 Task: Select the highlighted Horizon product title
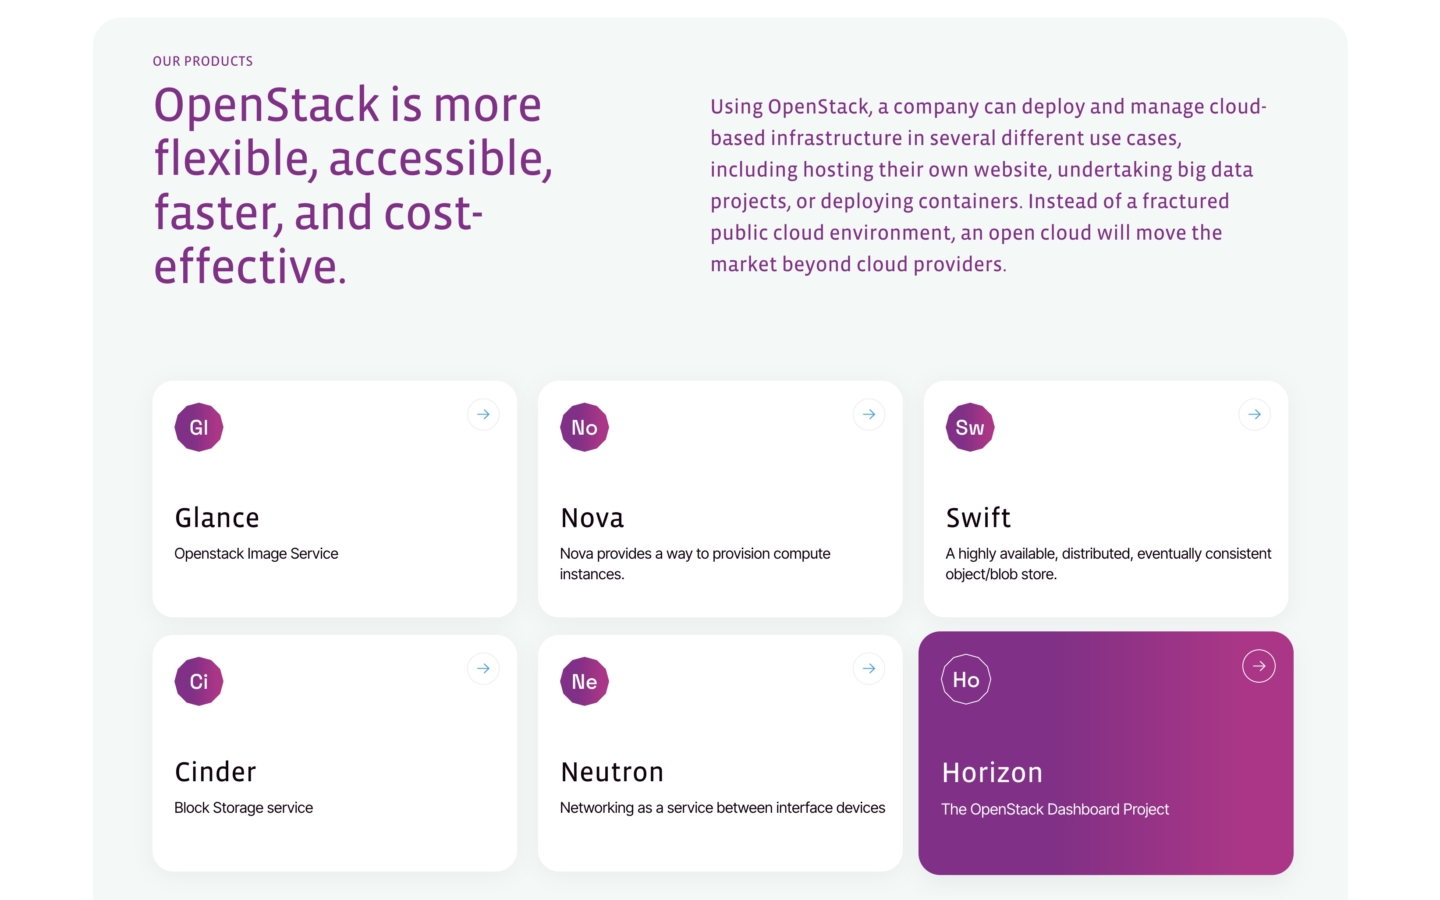(x=992, y=773)
